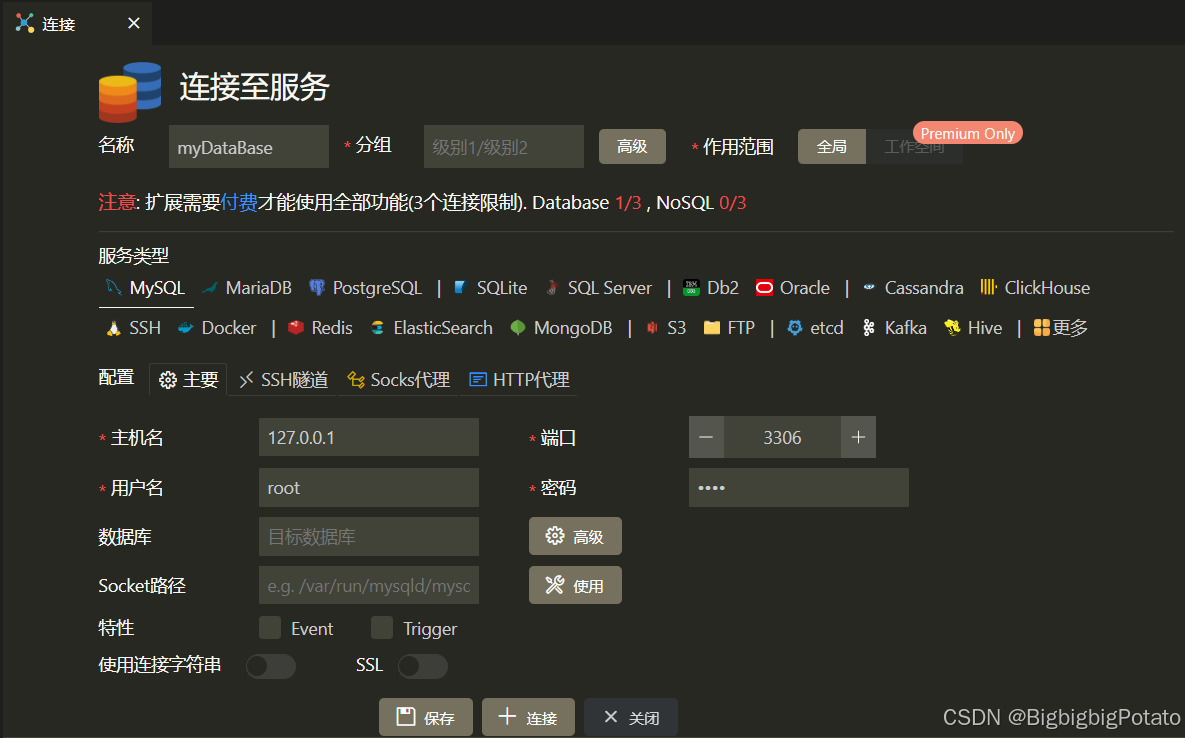Select Hive service type
The height and width of the screenshot is (738, 1185).
pos(973,328)
